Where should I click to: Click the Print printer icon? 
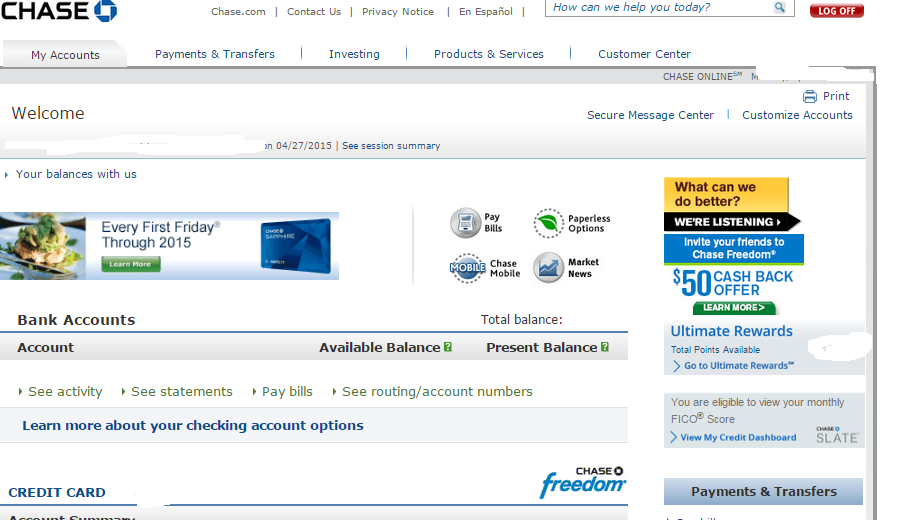(x=810, y=96)
